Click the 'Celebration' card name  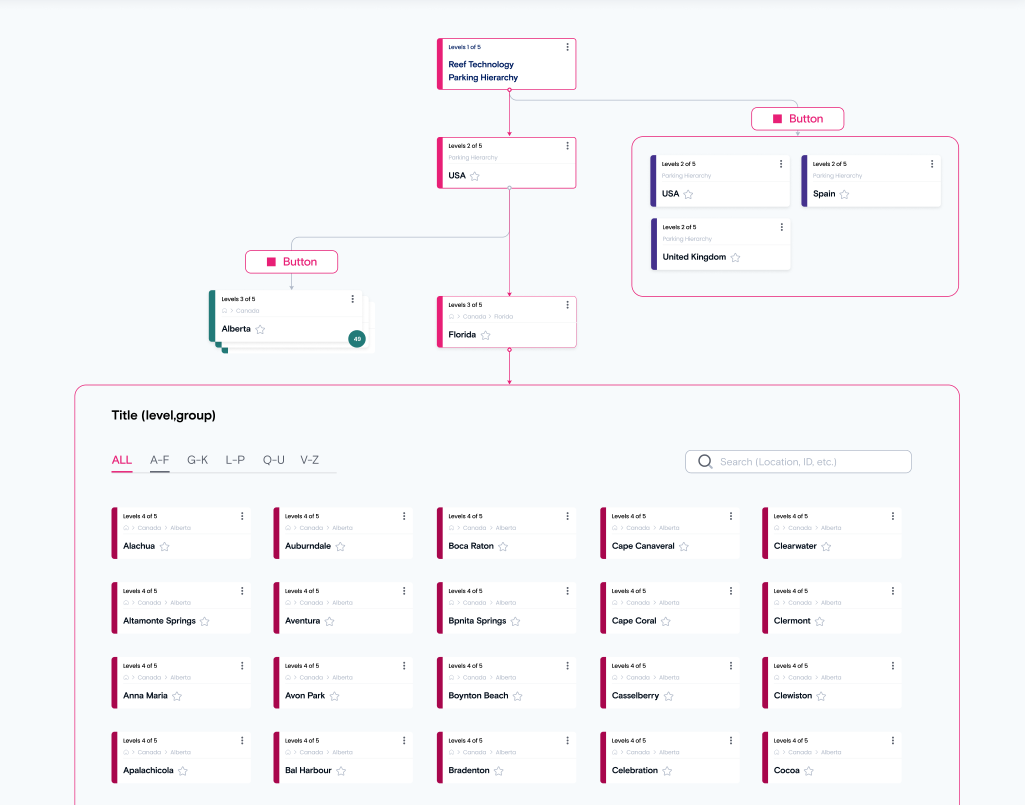point(634,770)
